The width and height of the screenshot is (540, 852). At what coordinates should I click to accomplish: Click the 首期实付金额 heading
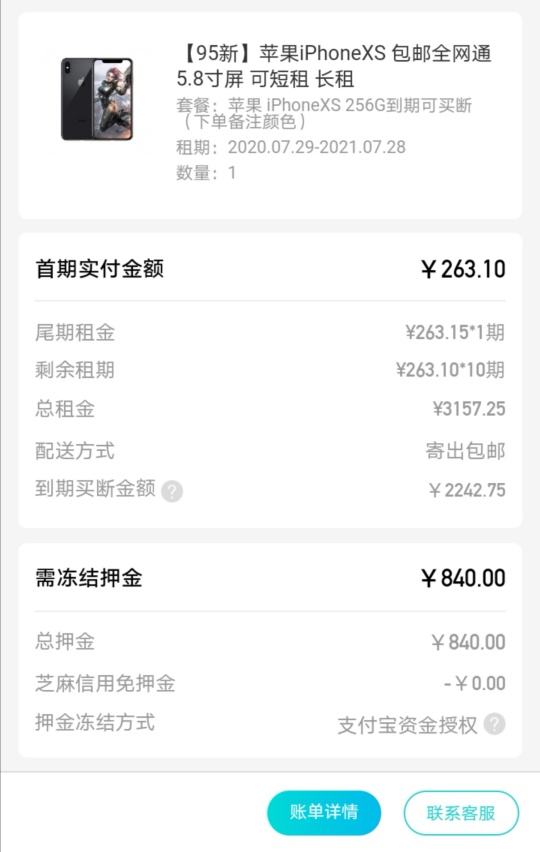point(99,268)
